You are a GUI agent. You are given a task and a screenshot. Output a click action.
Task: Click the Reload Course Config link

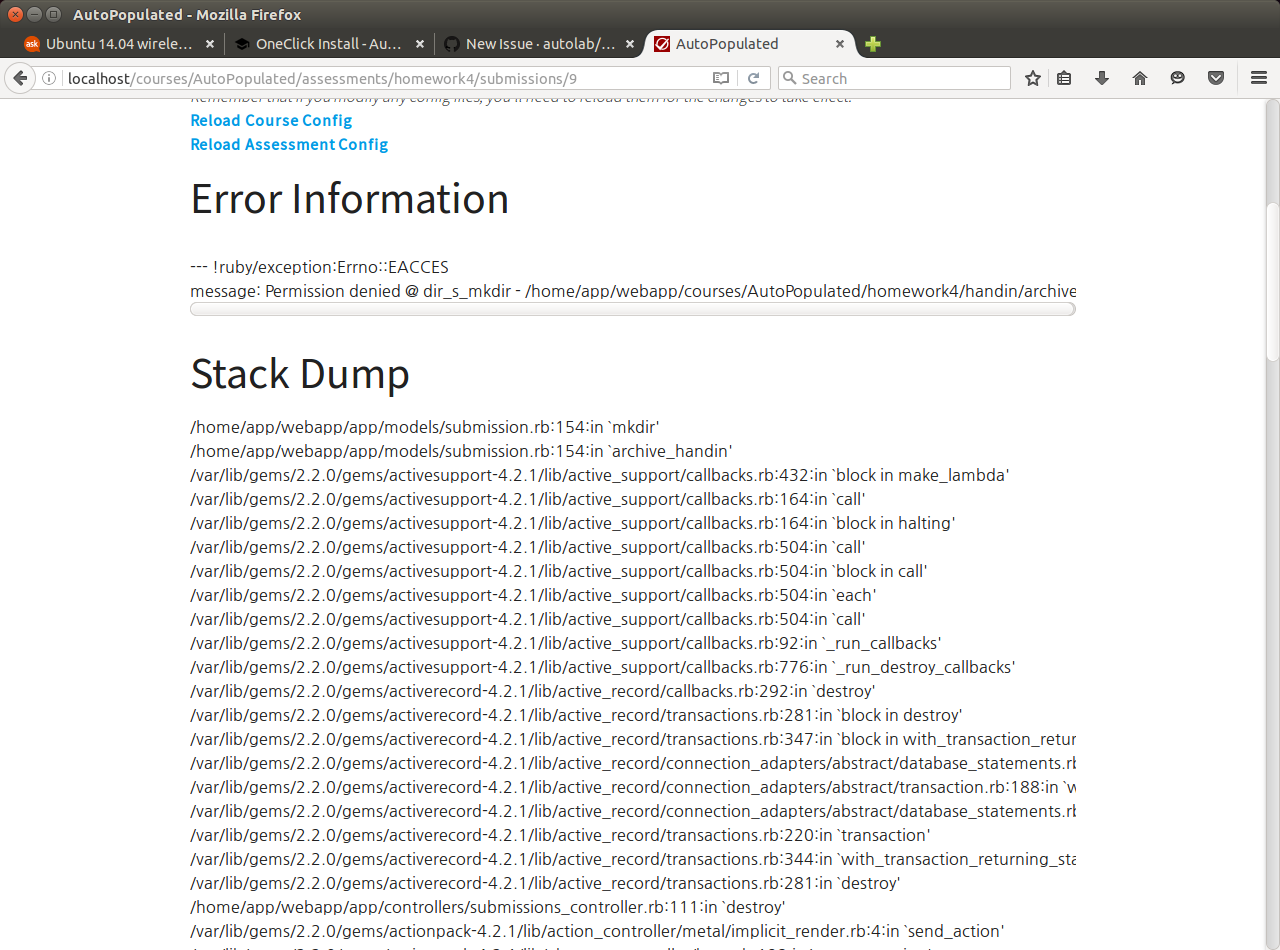point(271,120)
